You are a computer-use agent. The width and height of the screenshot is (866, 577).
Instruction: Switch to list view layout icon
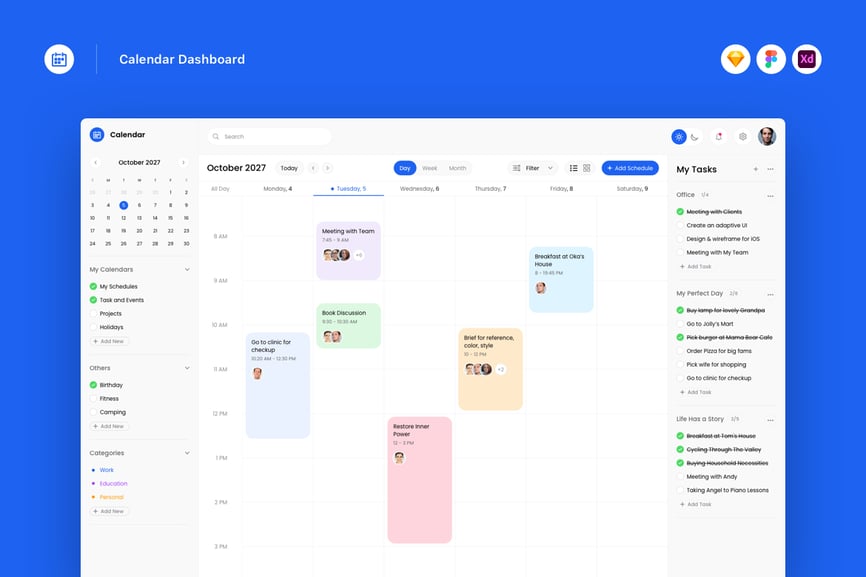tap(573, 168)
